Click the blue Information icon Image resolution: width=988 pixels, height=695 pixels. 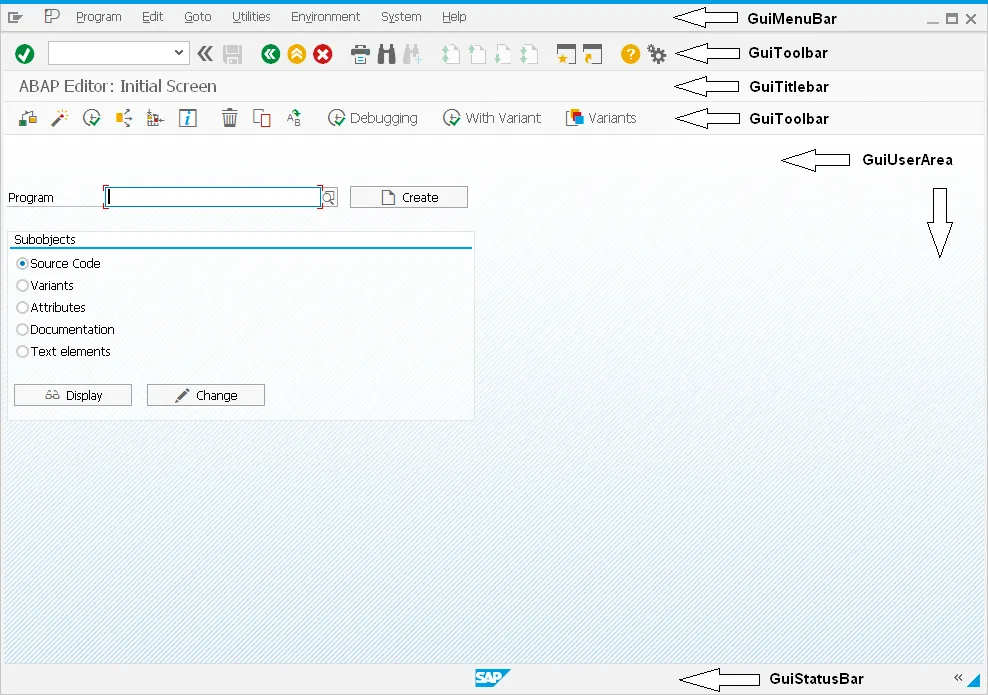(x=188, y=118)
